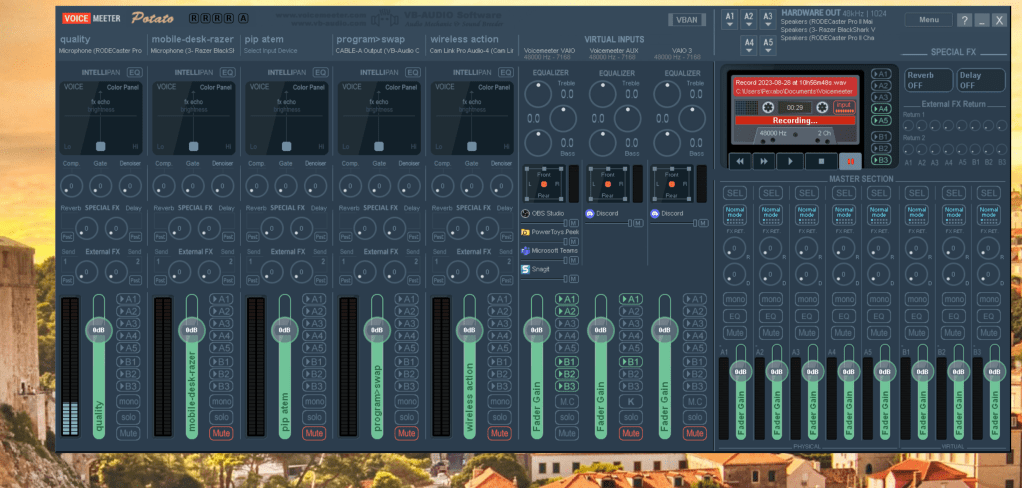Mute Microsoft Teams with its M button
Screen dimensions: 1022x488
[x=574, y=261]
